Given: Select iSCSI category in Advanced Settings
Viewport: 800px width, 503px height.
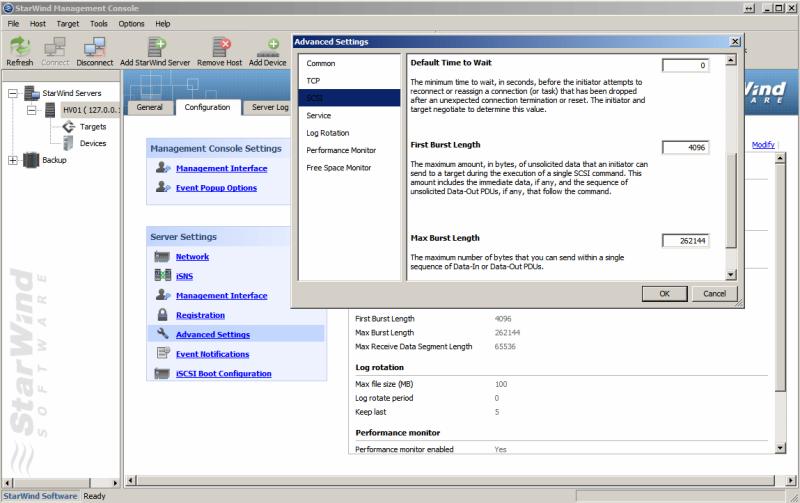Looking at the screenshot, I should pyautogui.click(x=349, y=97).
